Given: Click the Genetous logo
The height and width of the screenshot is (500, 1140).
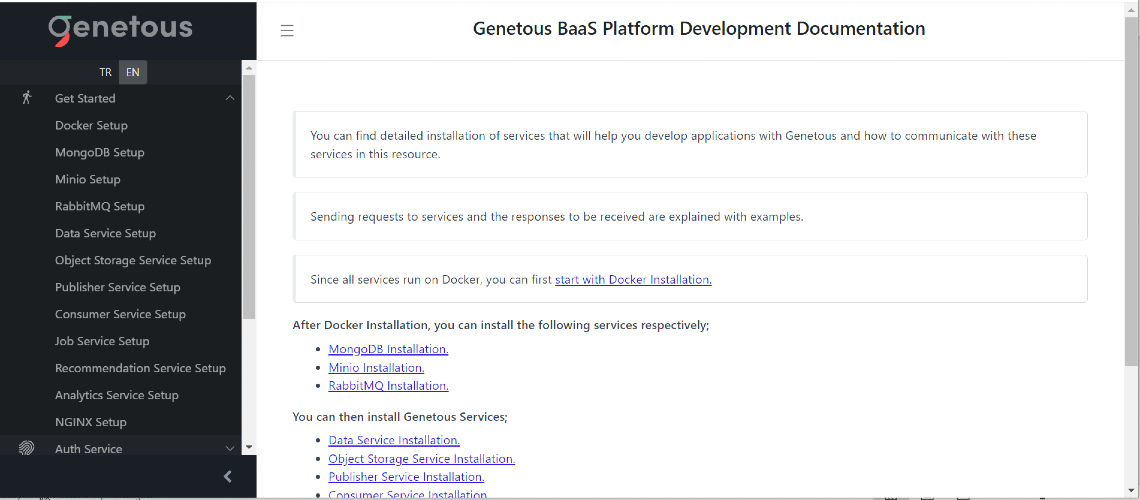Looking at the screenshot, I should pos(121,29).
